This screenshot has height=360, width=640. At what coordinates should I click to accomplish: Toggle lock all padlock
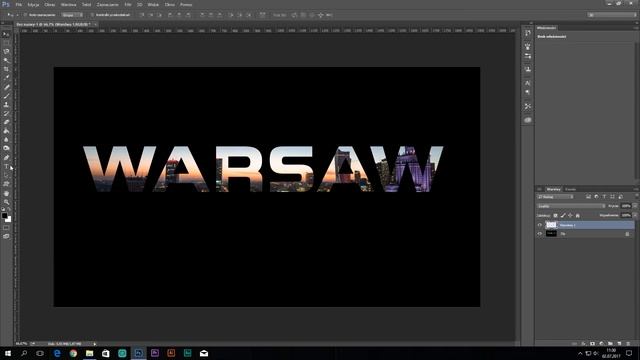click(578, 216)
